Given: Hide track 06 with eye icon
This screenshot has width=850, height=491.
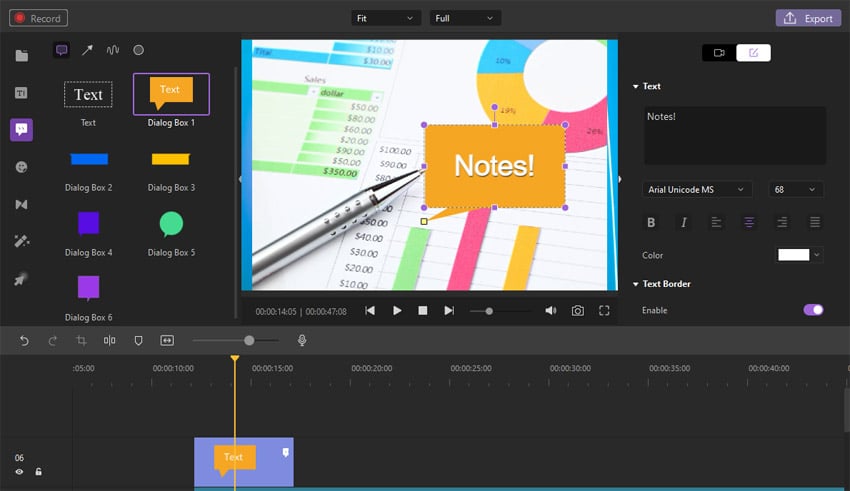Looking at the screenshot, I should click(x=20, y=471).
